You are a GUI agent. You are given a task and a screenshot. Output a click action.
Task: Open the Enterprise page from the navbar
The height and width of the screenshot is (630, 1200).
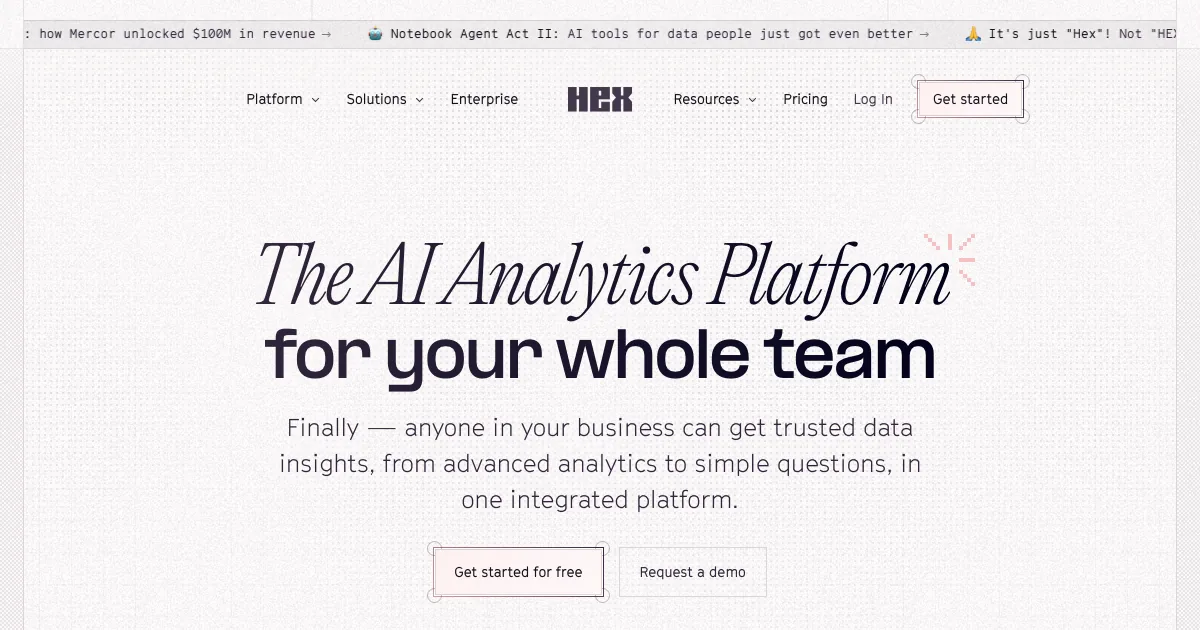pos(484,99)
